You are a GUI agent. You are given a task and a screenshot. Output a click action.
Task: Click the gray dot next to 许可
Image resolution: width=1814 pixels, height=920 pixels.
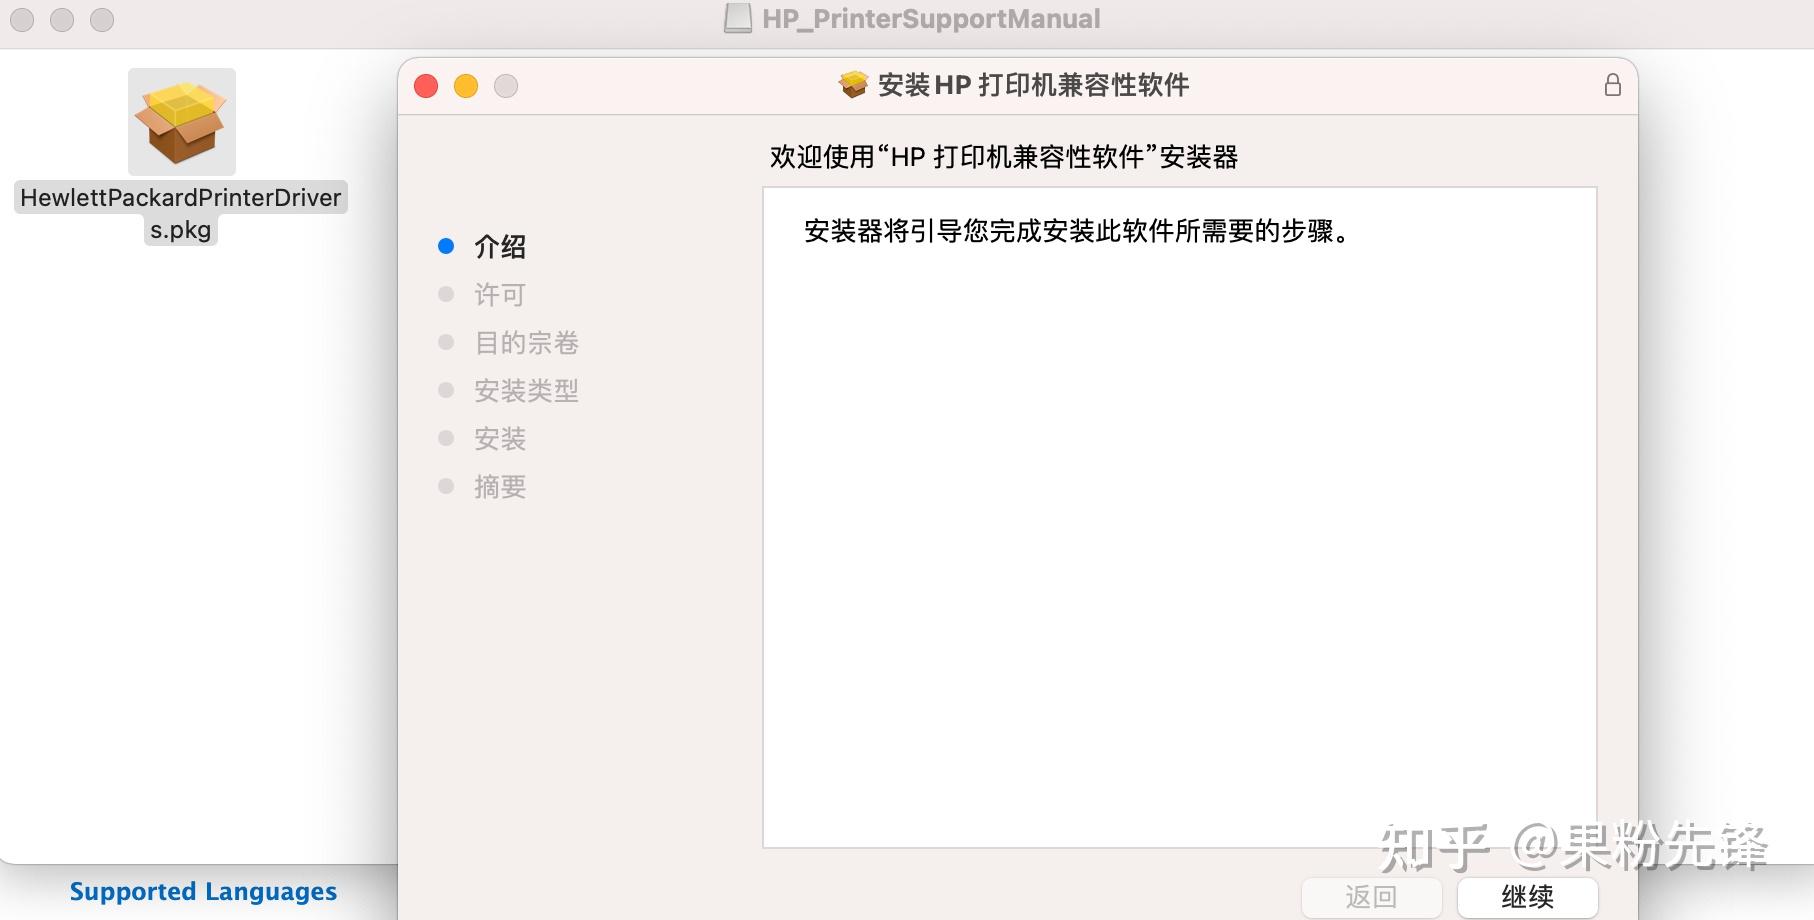(446, 294)
